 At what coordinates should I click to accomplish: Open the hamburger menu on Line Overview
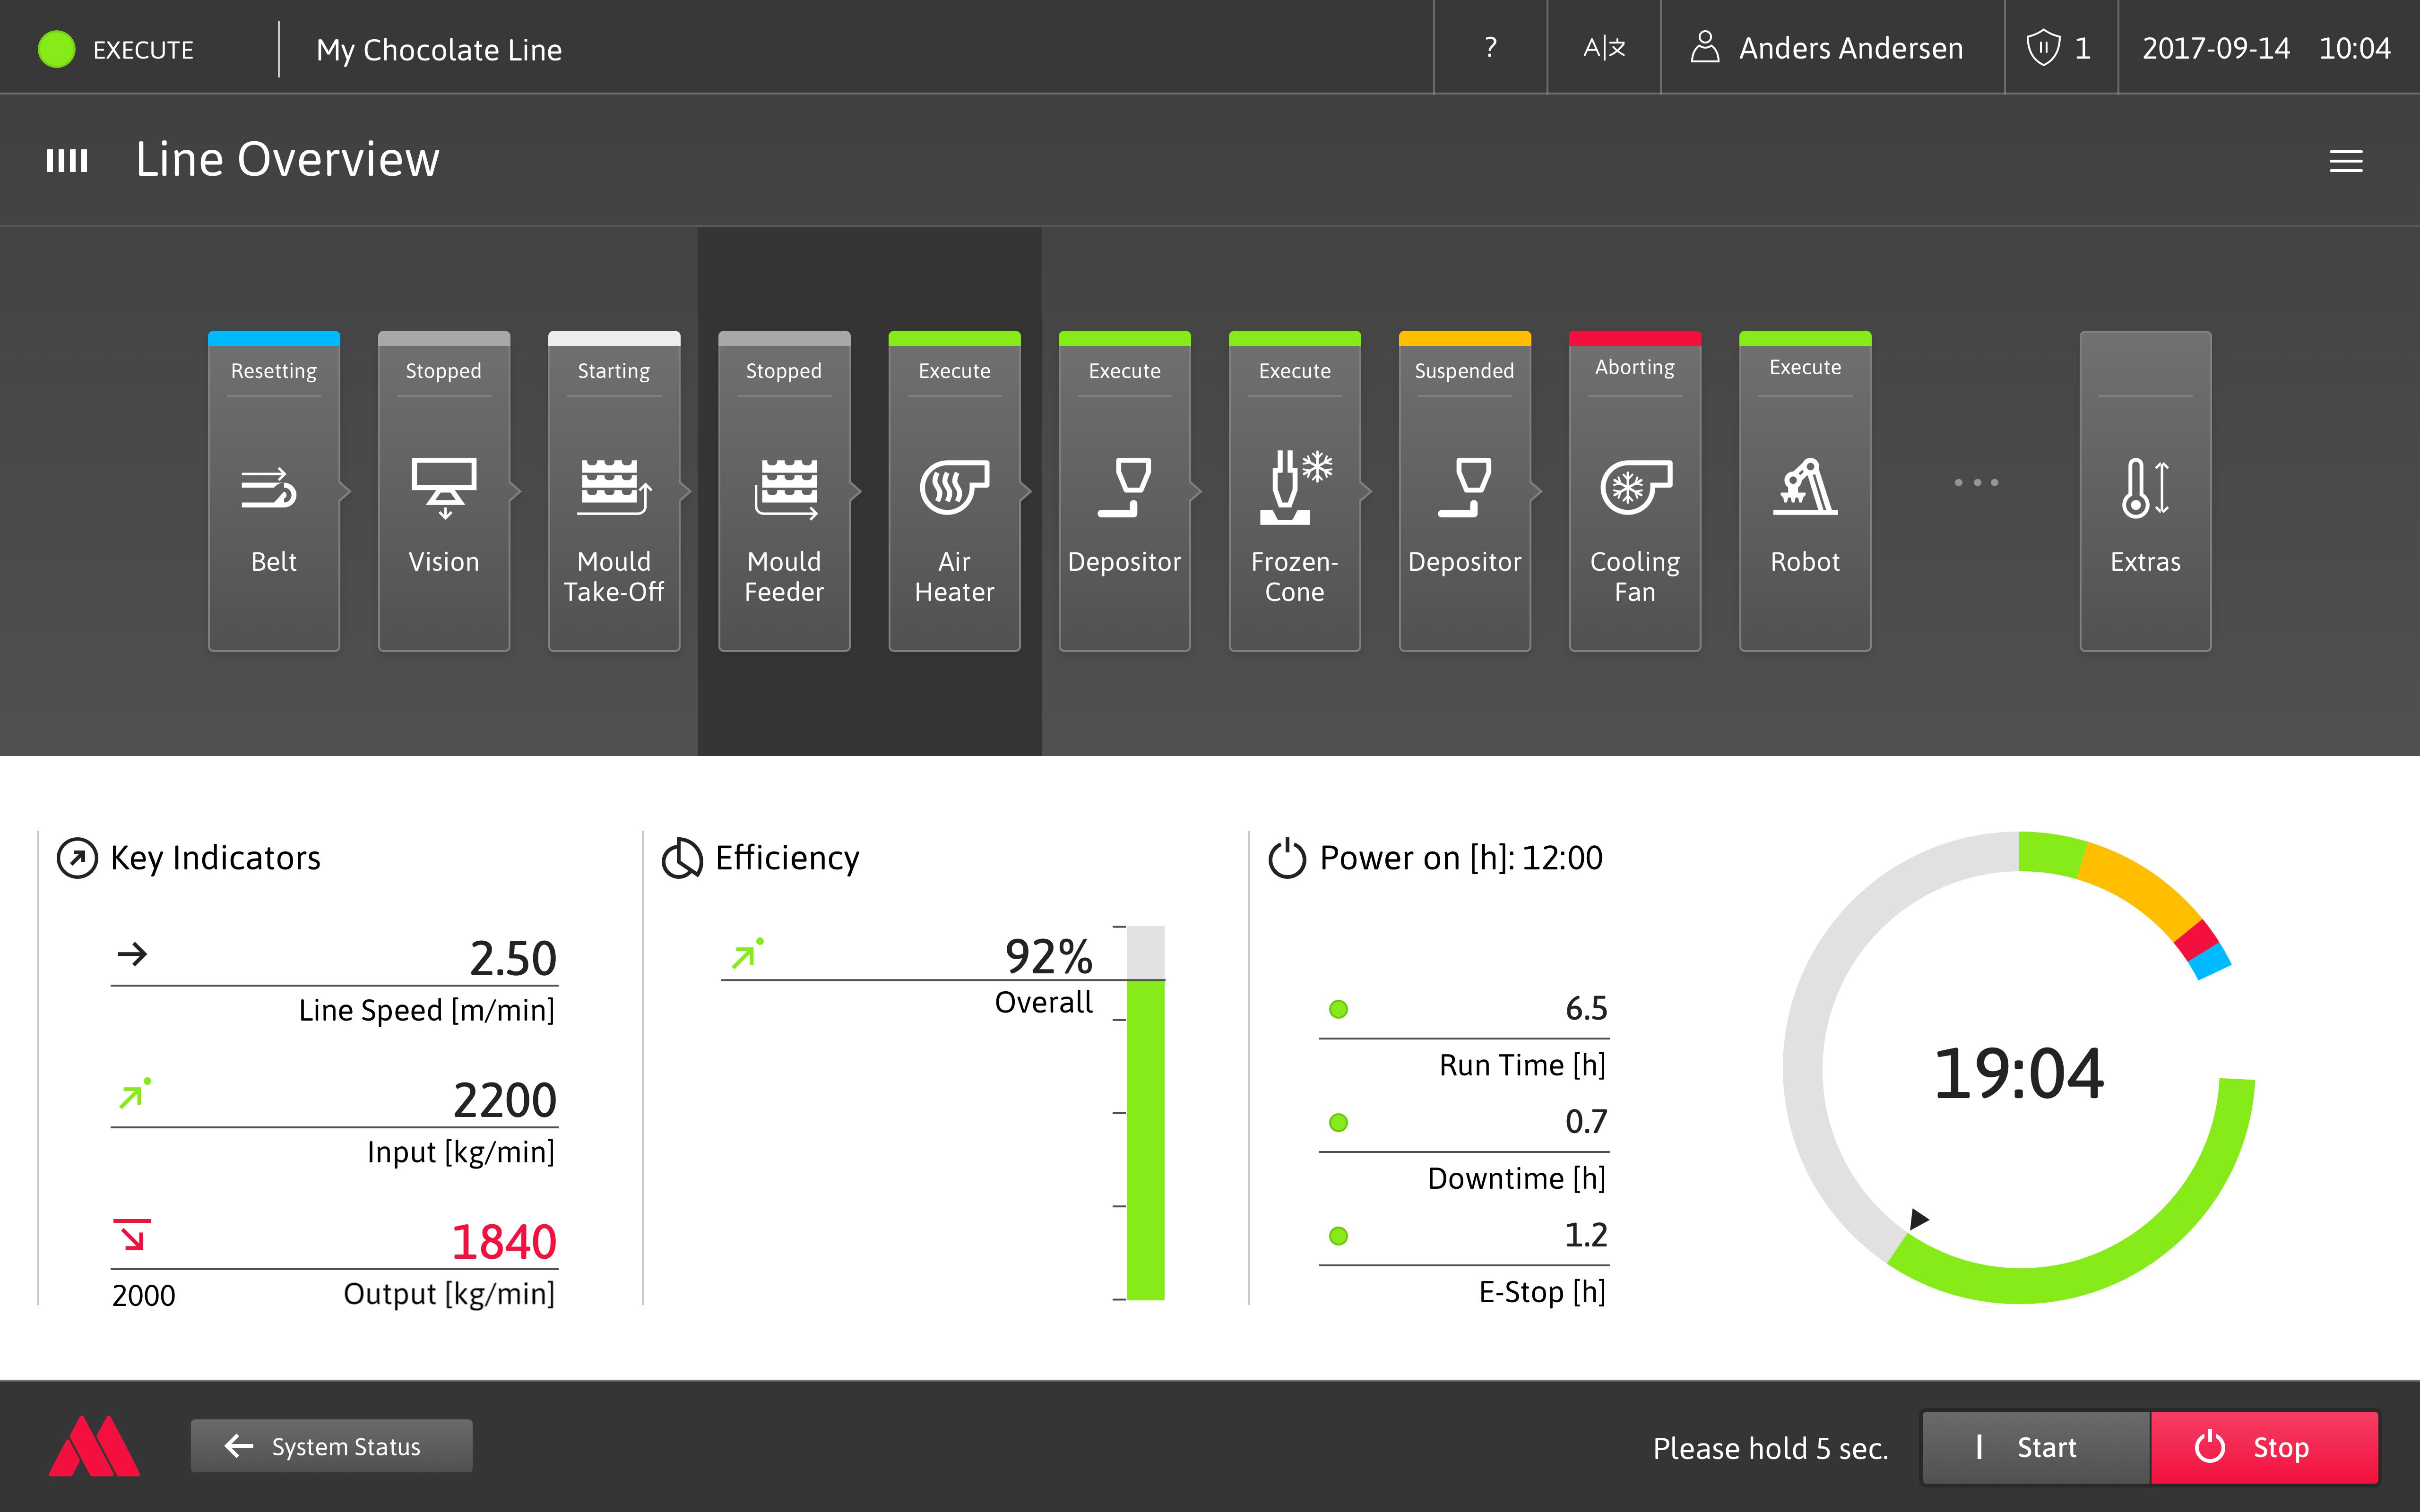(2345, 160)
